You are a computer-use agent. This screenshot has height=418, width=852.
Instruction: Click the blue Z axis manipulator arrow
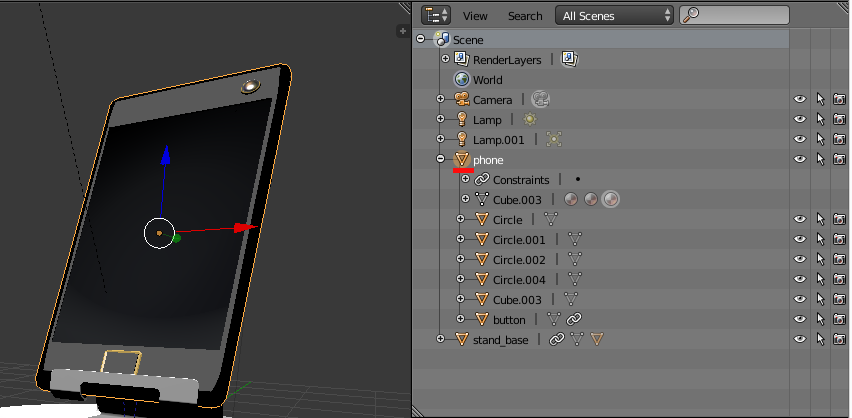pos(165,155)
